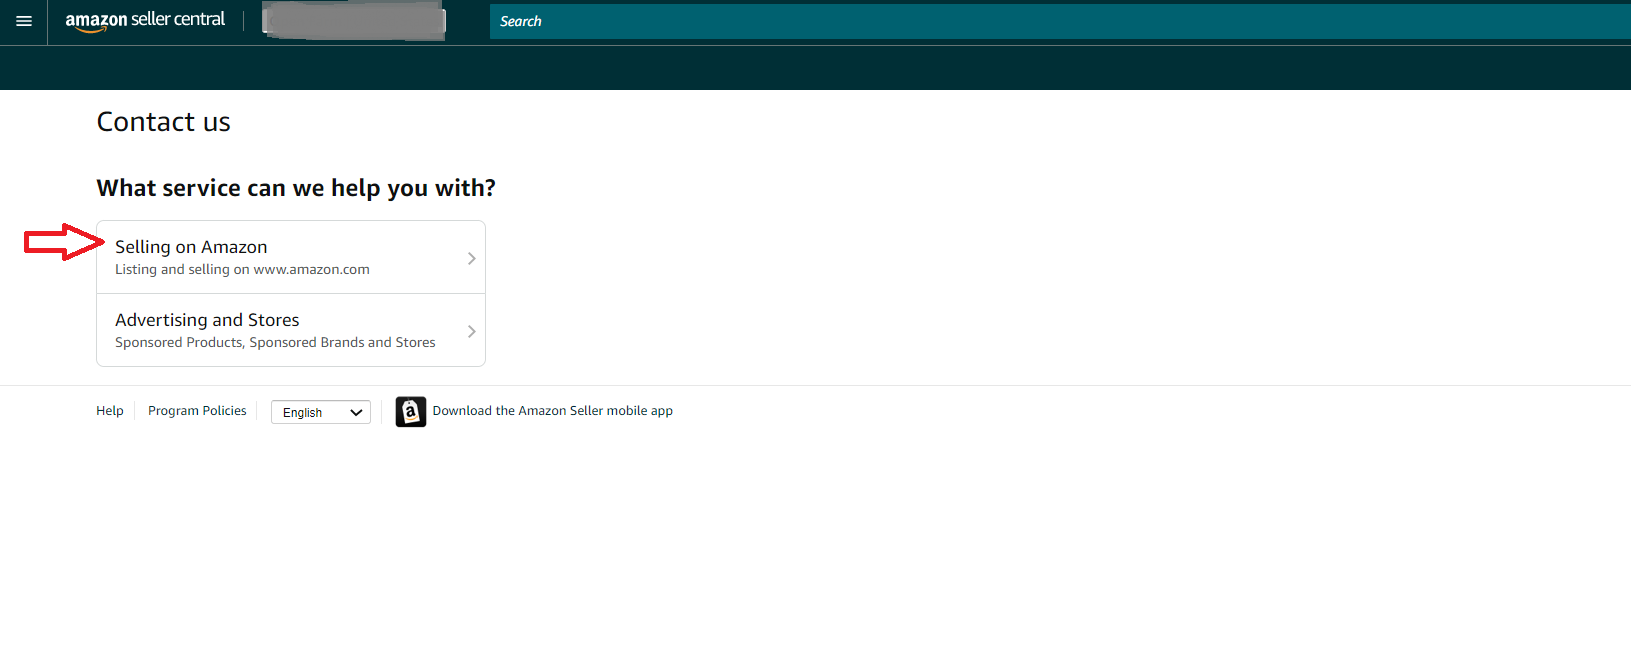Screen dimensions: 1631x648
Task: Click Download the Amazon Seller mobile app link
Action: [x=553, y=411]
